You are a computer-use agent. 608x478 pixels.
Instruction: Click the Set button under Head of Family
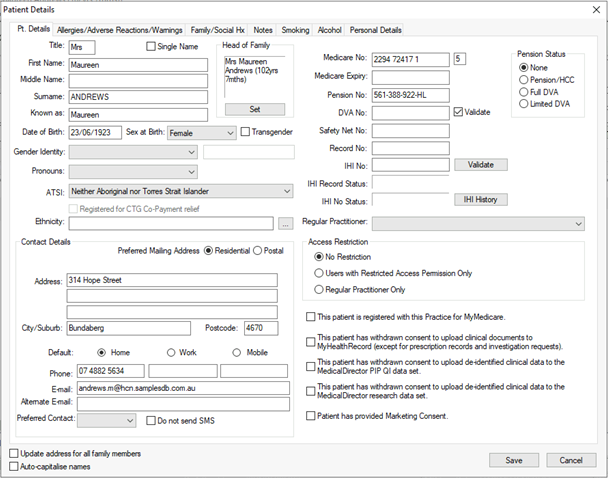tap(255, 109)
